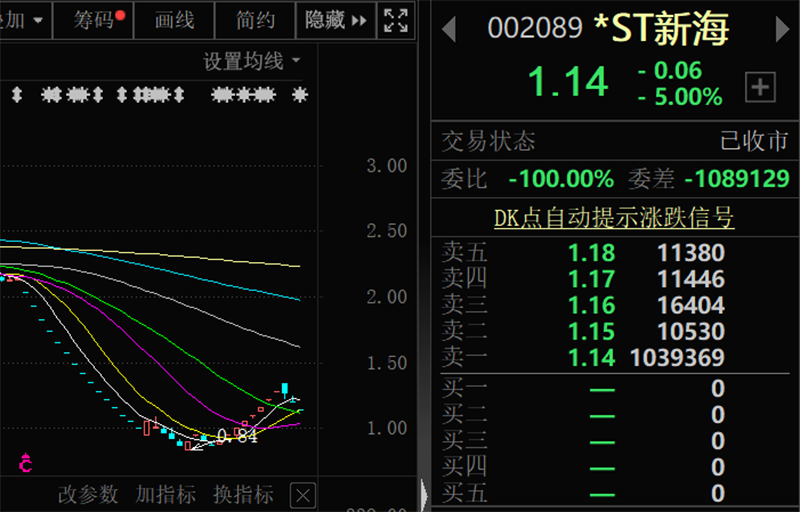Collapse the side panel using edge arrow
This screenshot has width=800, height=512.
pyautogui.click(x=424, y=494)
